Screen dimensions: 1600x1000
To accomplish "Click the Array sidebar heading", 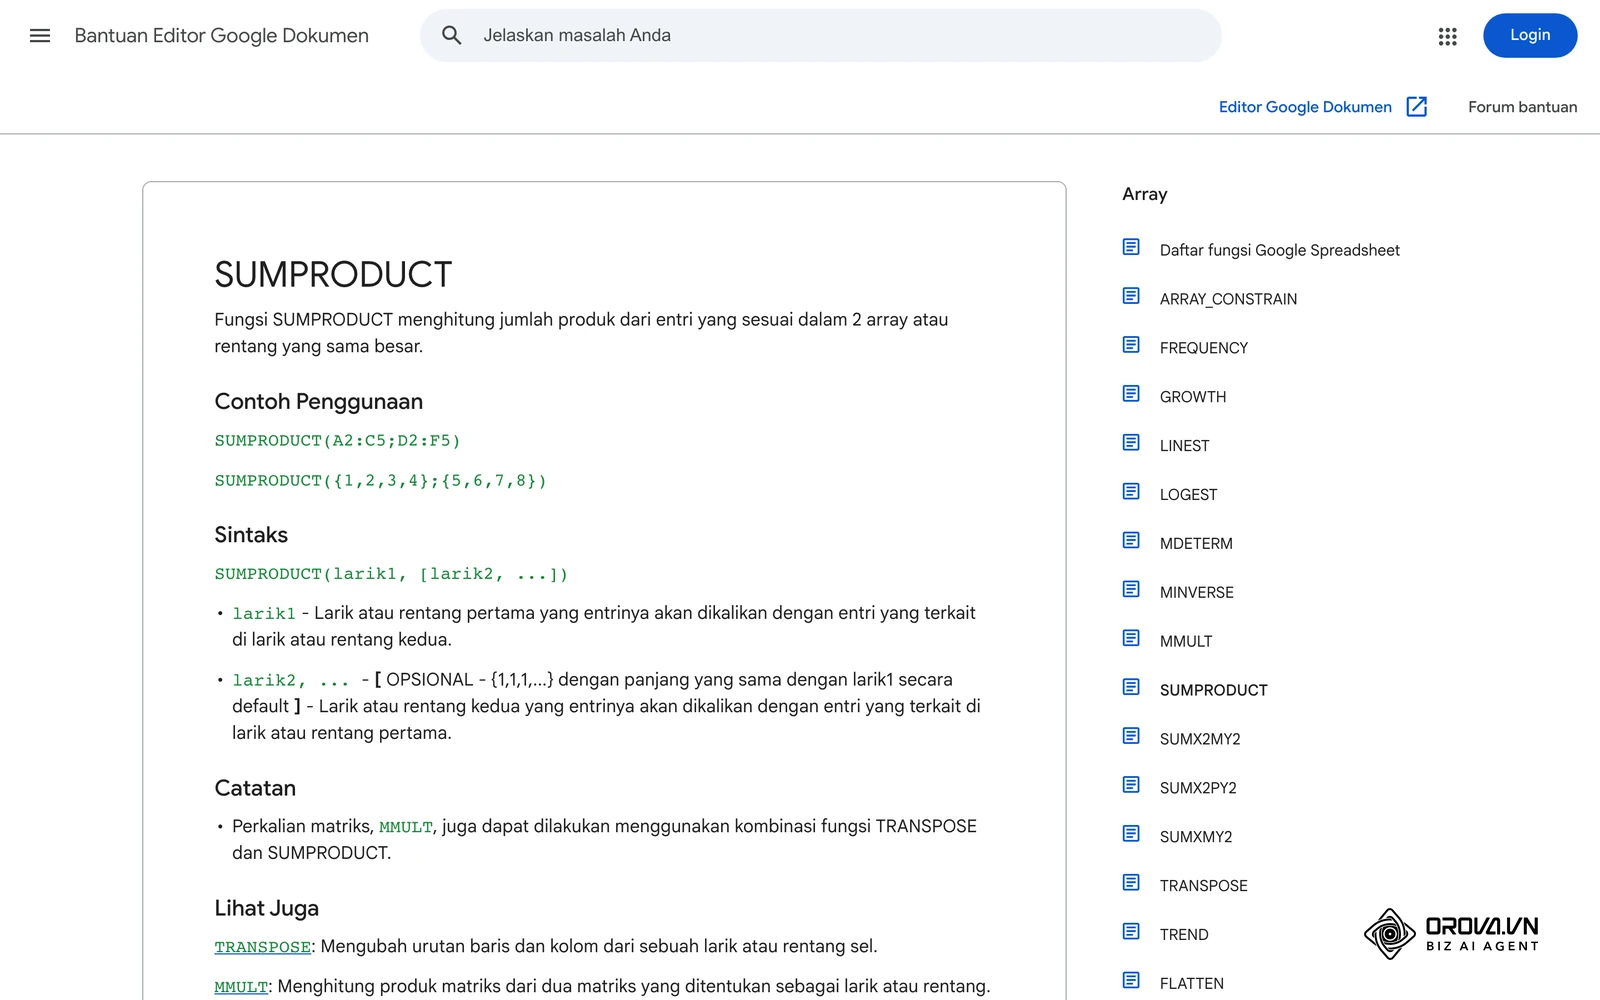I will tap(1145, 195).
